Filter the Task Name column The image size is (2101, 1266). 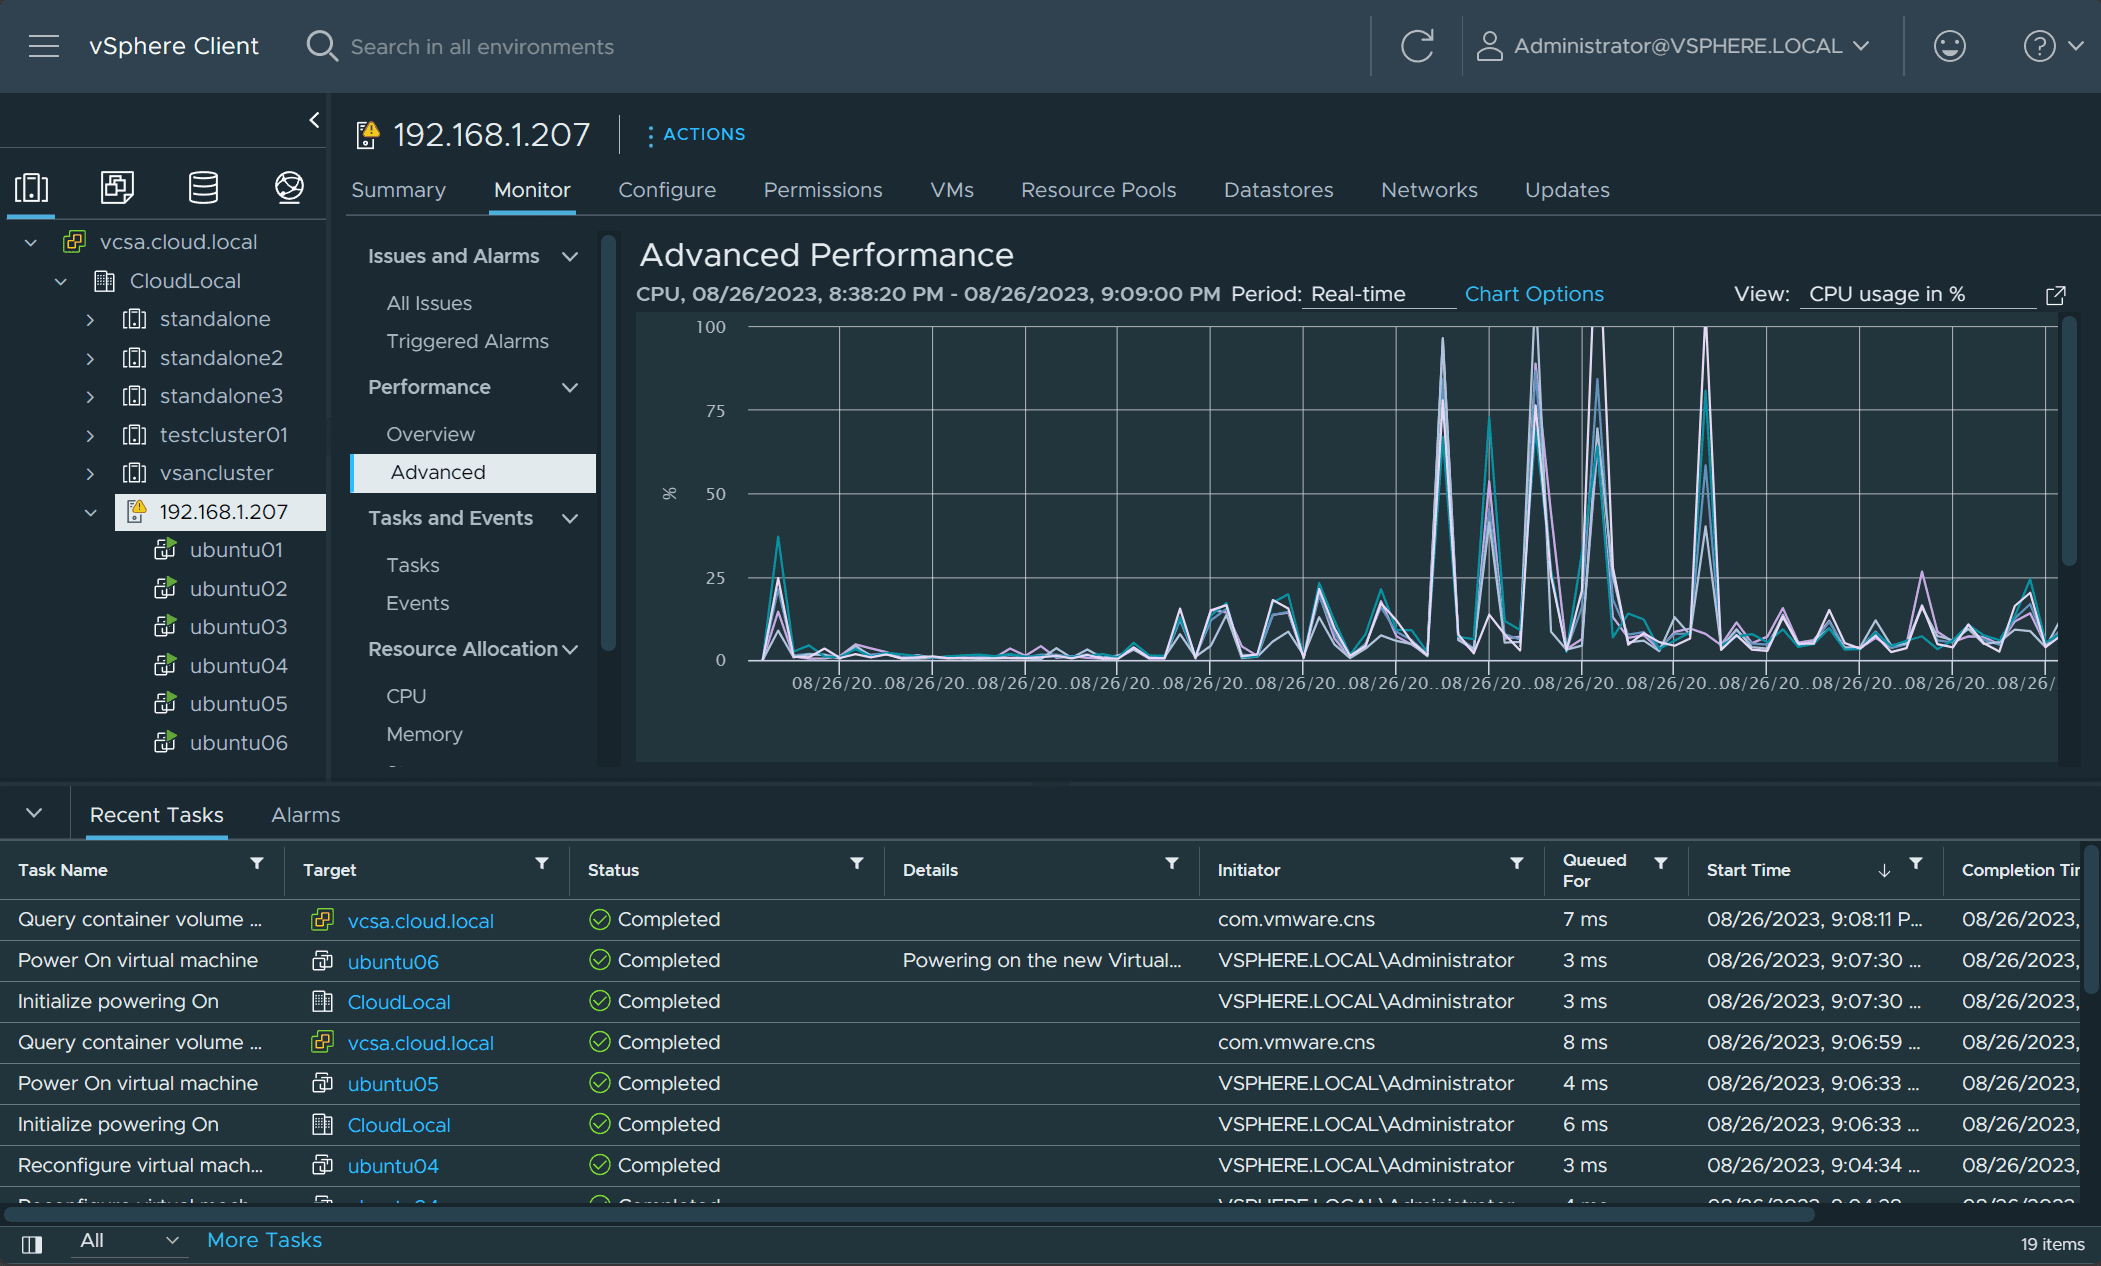257,863
